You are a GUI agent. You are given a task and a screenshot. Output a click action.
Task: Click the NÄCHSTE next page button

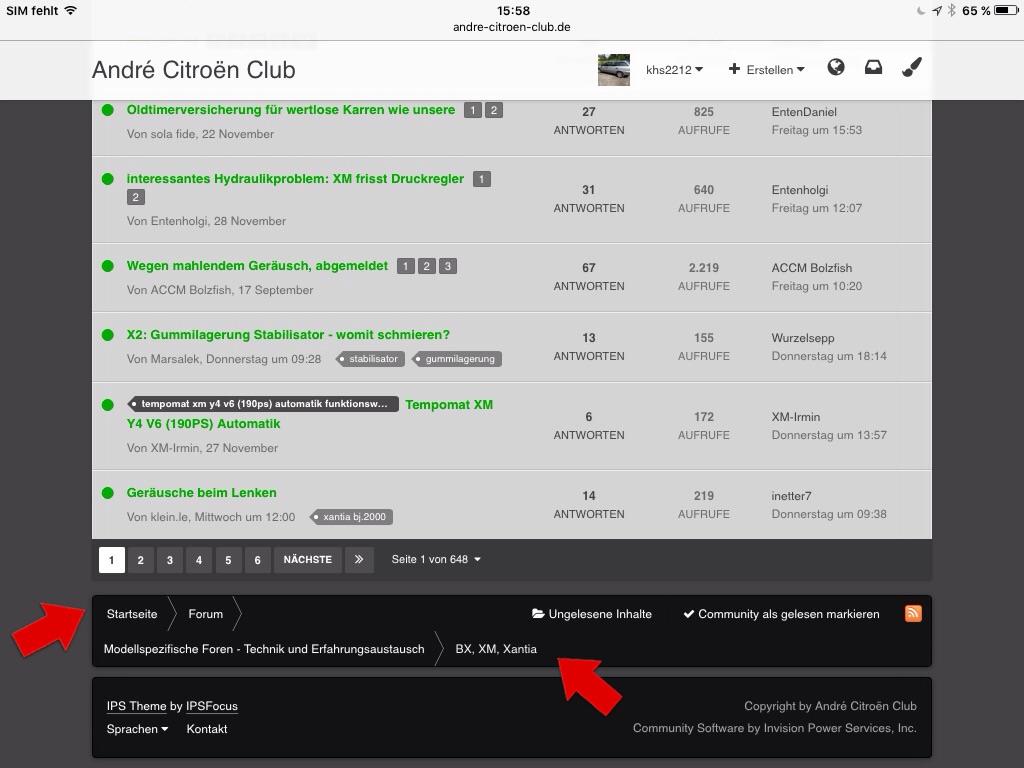point(308,560)
